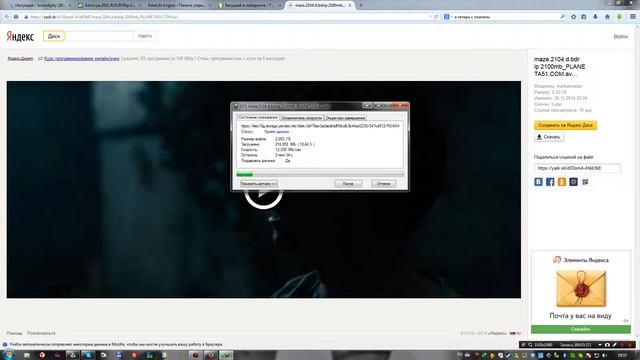Click the Элементы Яндекса ad heading
This screenshot has height=360, width=640.
click(x=586, y=260)
